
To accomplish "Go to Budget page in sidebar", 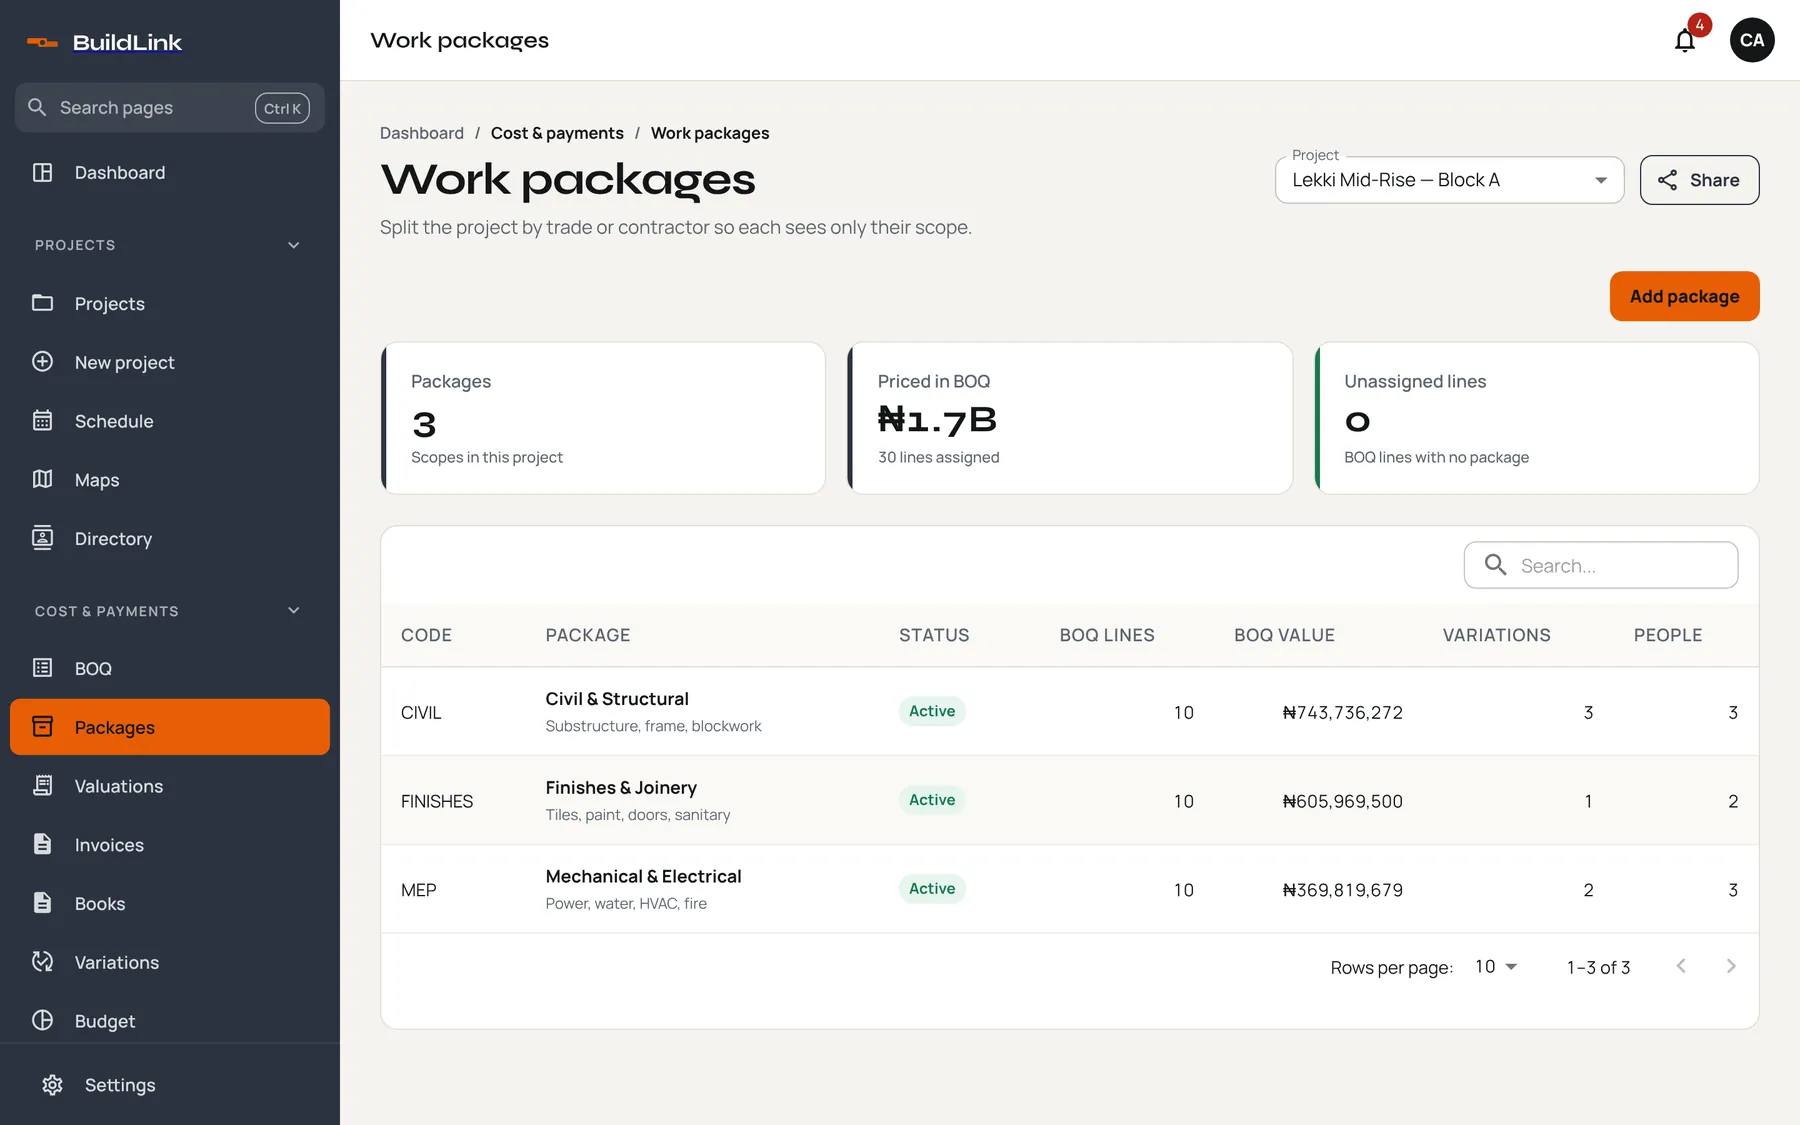I will pos(170,1021).
